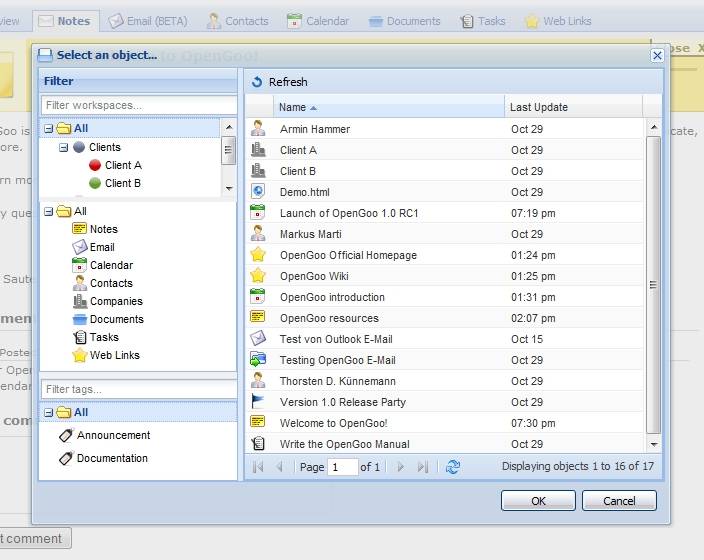Filter by Web Links object type

(106, 355)
